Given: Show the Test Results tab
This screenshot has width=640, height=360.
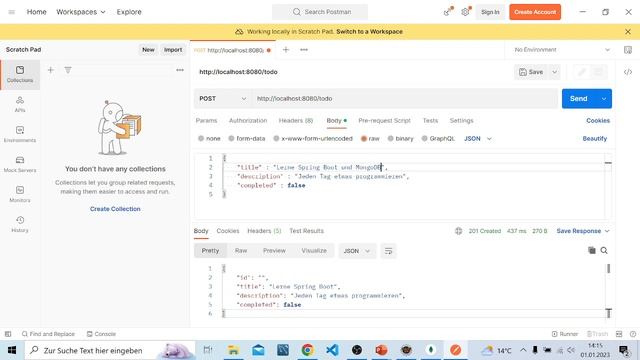Looking at the screenshot, I should click(x=307, y=231).
